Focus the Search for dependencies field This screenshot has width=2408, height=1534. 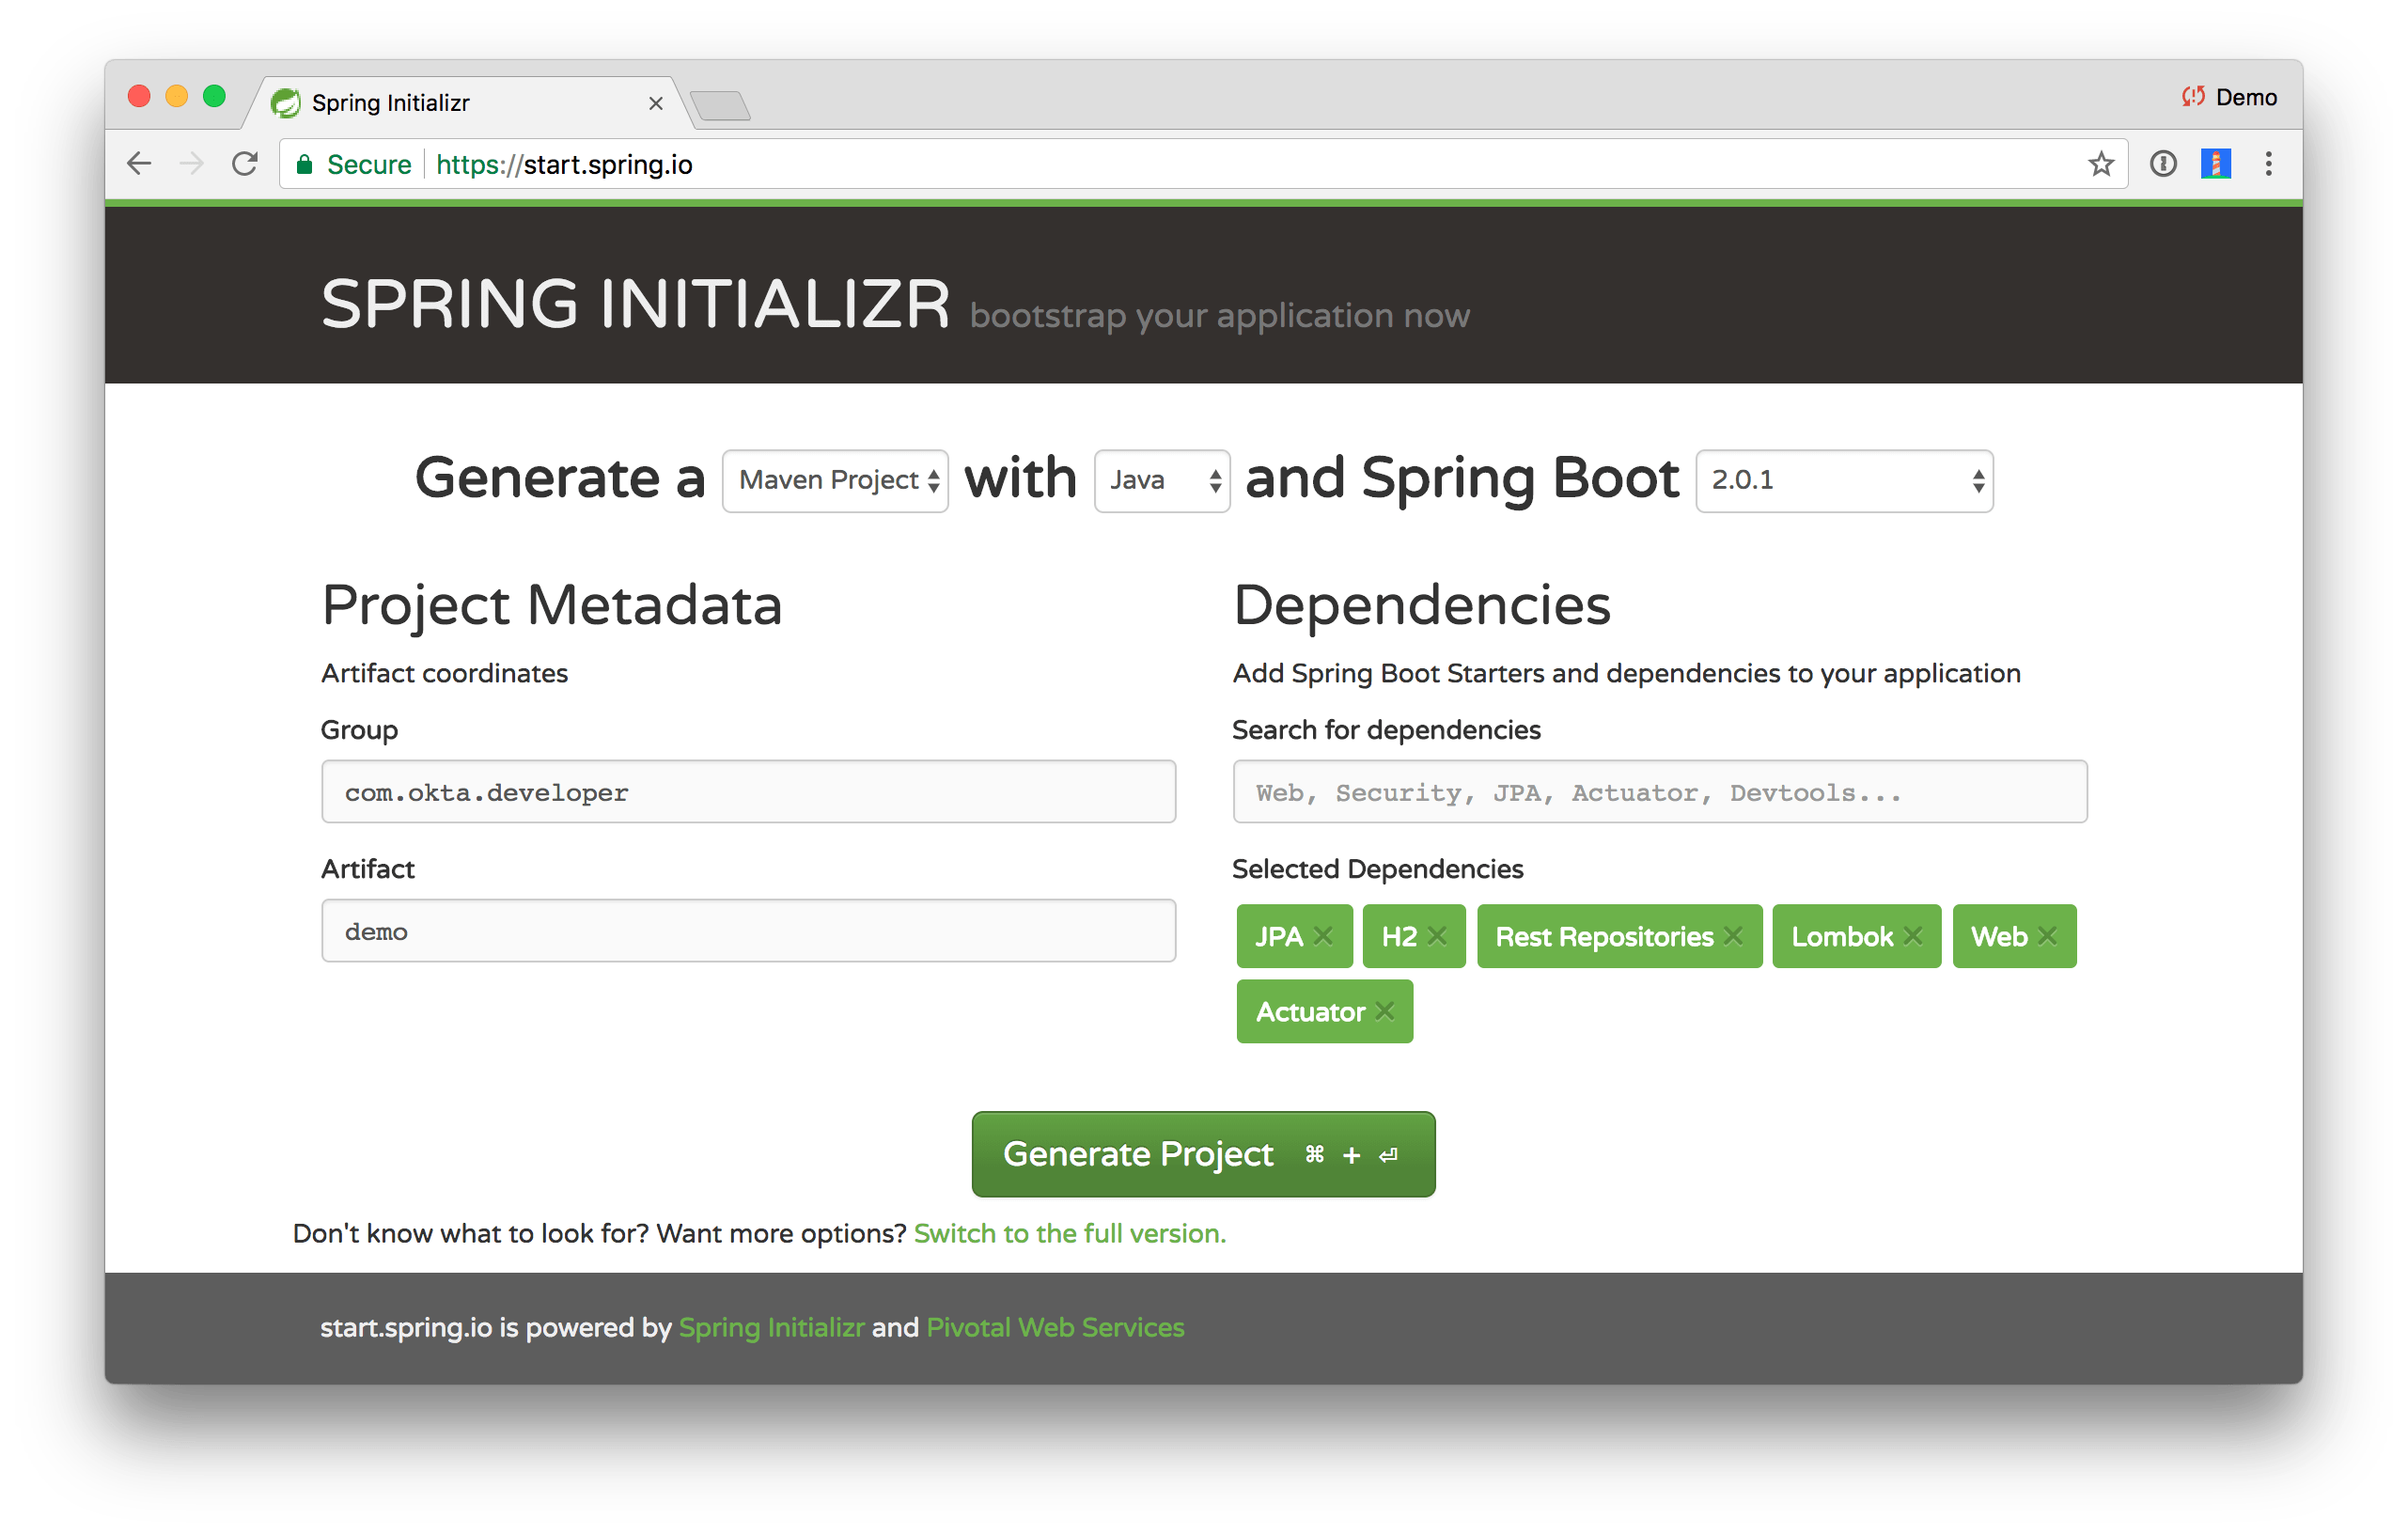(1659, 792)
